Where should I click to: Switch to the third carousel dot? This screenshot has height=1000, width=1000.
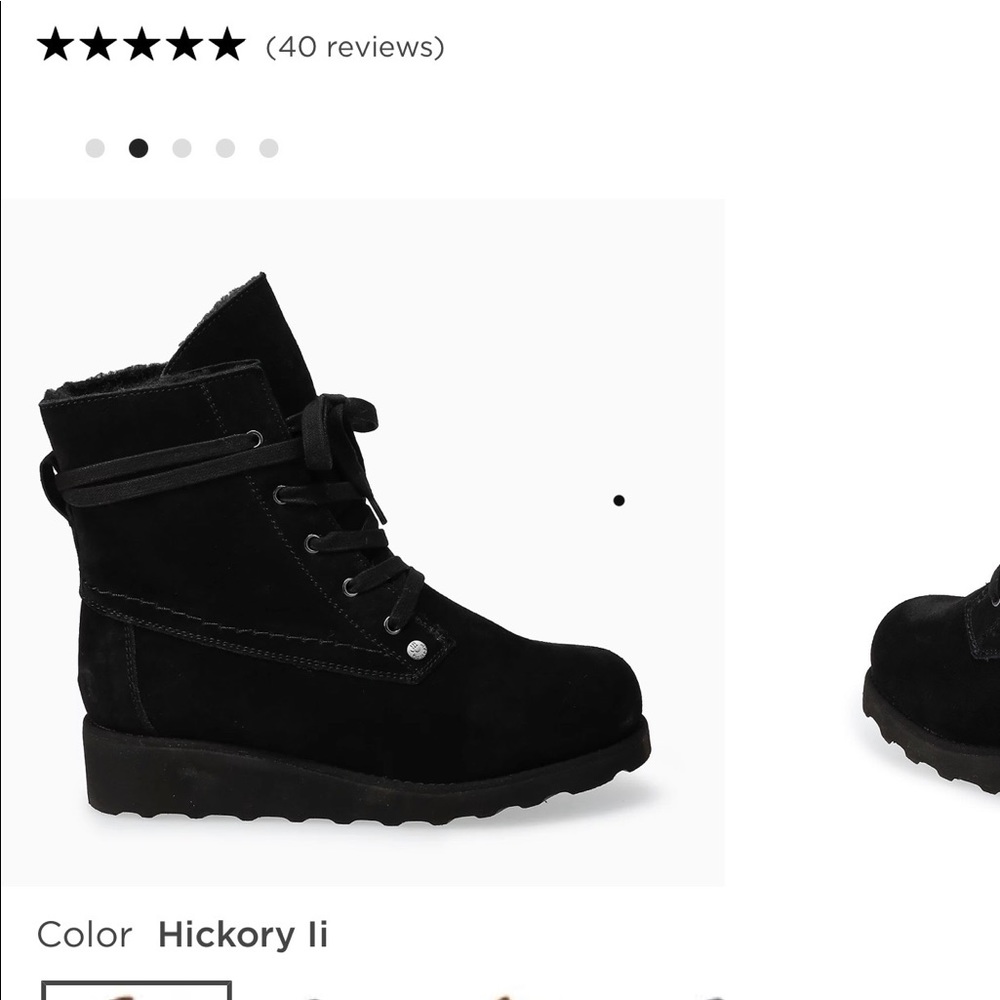182,148
